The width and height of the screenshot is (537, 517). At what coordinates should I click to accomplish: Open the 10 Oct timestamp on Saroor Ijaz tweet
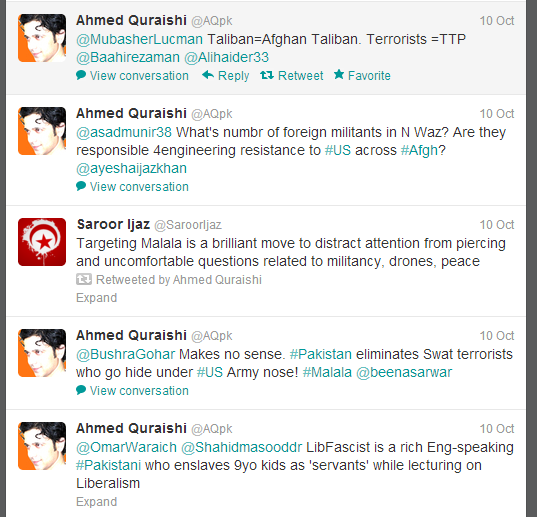pos(497,225)
